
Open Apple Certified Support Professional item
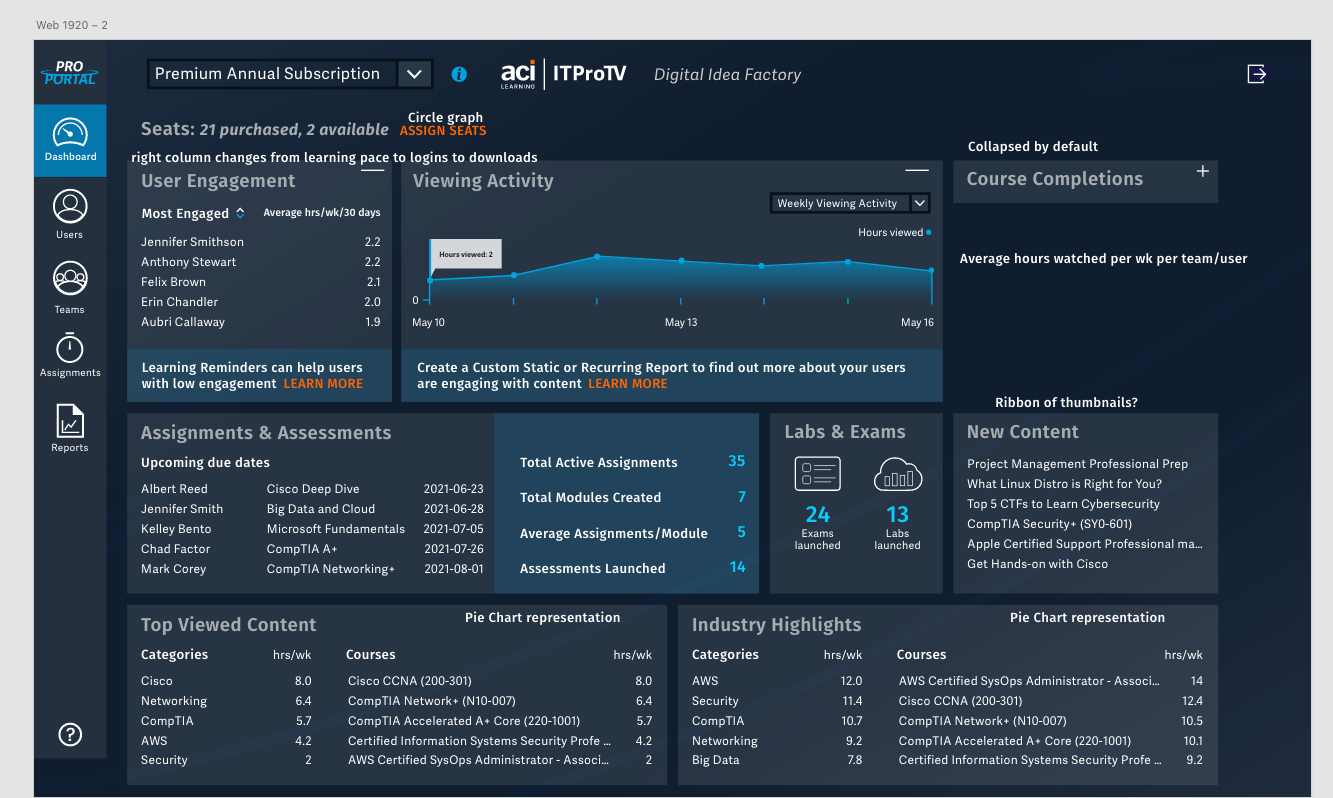tap(1085, 544)
